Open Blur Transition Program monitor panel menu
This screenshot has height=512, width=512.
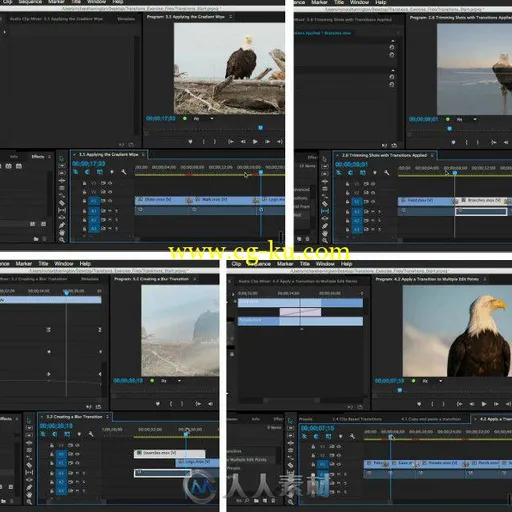click(x=195, y=279)
